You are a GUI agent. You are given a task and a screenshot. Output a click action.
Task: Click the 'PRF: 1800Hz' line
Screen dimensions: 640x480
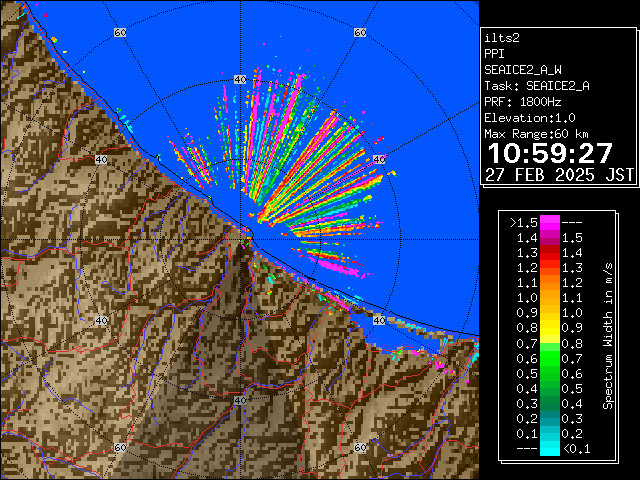click(523, 102)
